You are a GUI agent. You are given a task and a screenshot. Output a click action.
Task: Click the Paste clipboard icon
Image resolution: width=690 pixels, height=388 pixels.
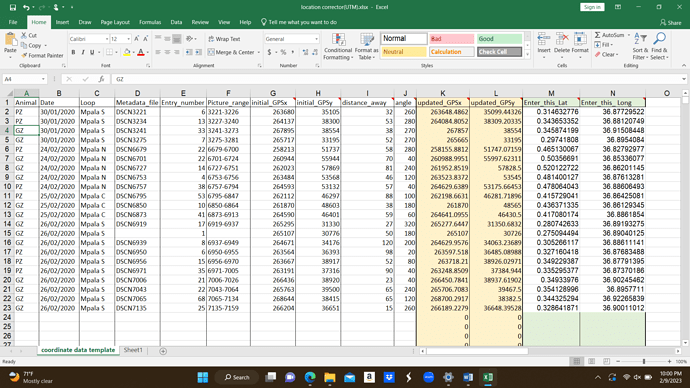coord(10,40)
